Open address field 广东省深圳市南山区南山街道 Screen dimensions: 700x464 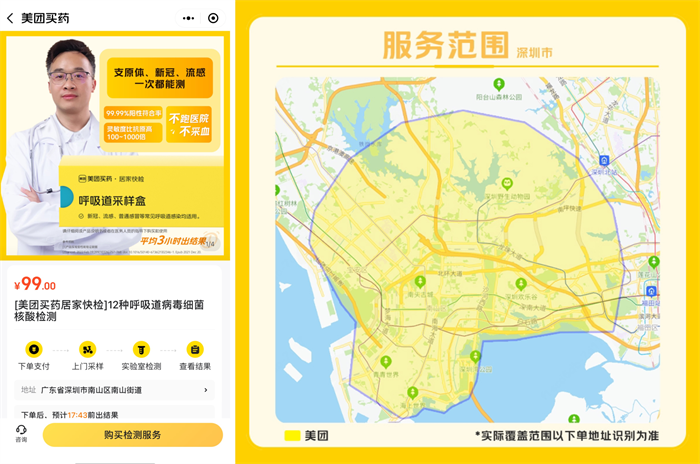pyautogui.click(x=114, y=390)
